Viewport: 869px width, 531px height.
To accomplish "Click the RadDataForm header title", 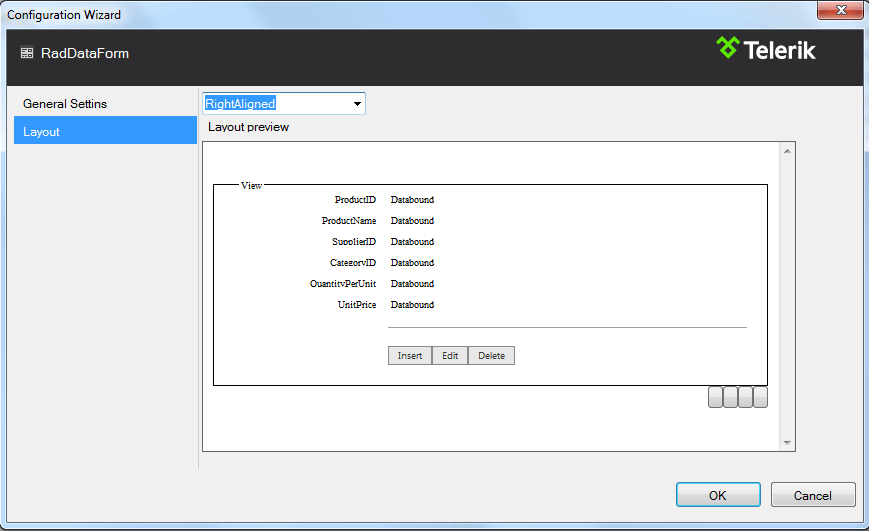I will (x=85, y=53).
